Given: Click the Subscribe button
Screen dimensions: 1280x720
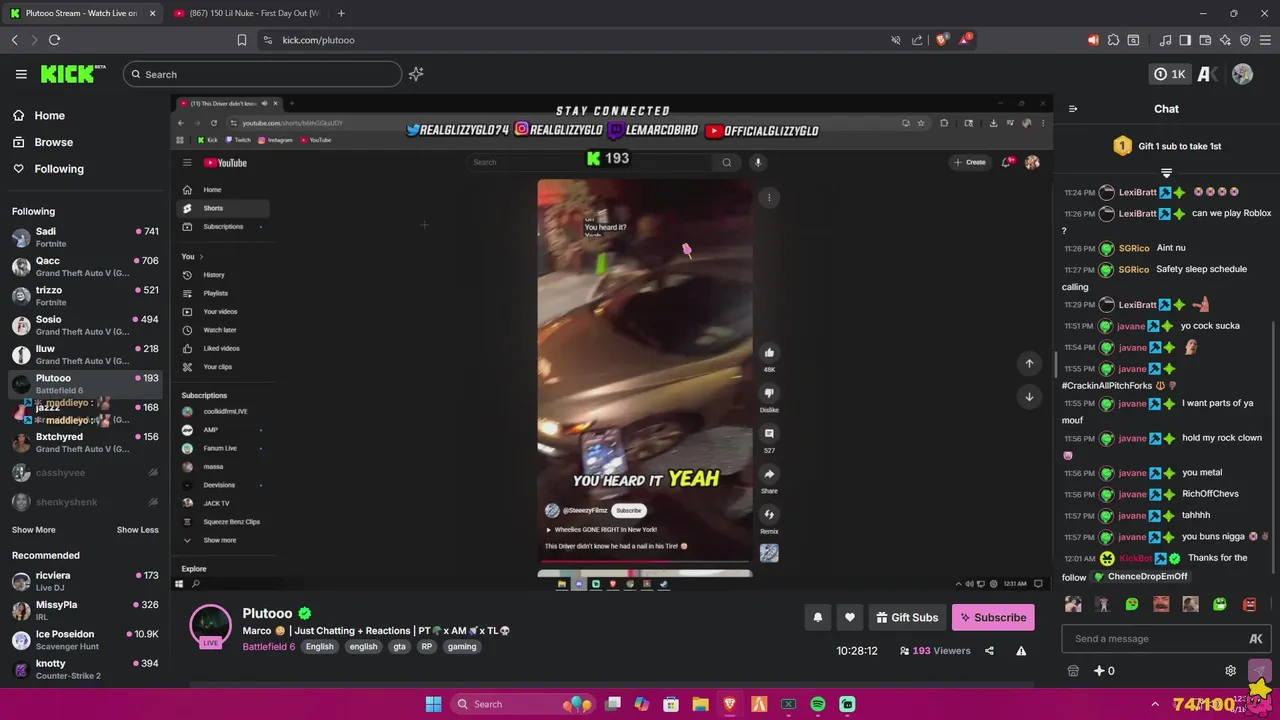Looking at the screenshot, I should tap(993, 618).
